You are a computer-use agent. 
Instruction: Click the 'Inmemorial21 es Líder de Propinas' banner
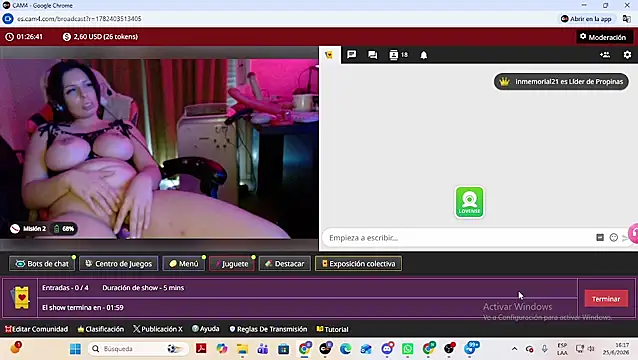click(561, 81)
